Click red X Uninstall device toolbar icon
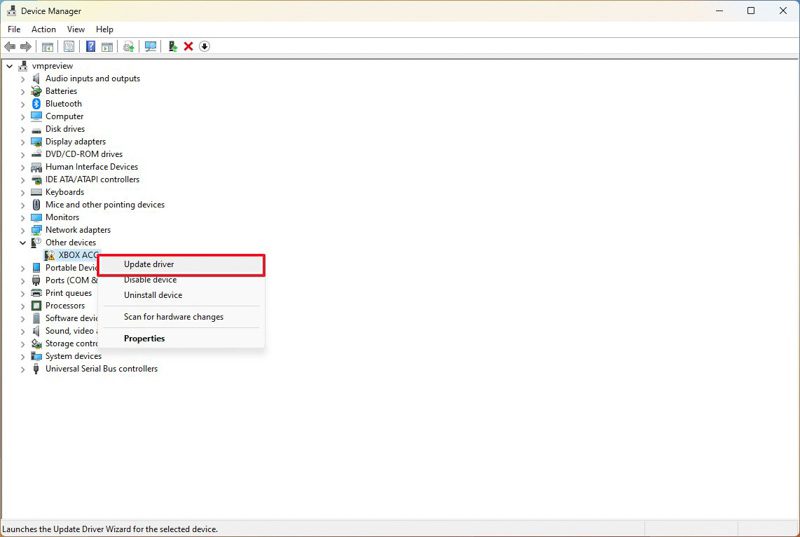The height and width of the screenshot is (537, 800). pyautogui.click(x=188, y=47)
